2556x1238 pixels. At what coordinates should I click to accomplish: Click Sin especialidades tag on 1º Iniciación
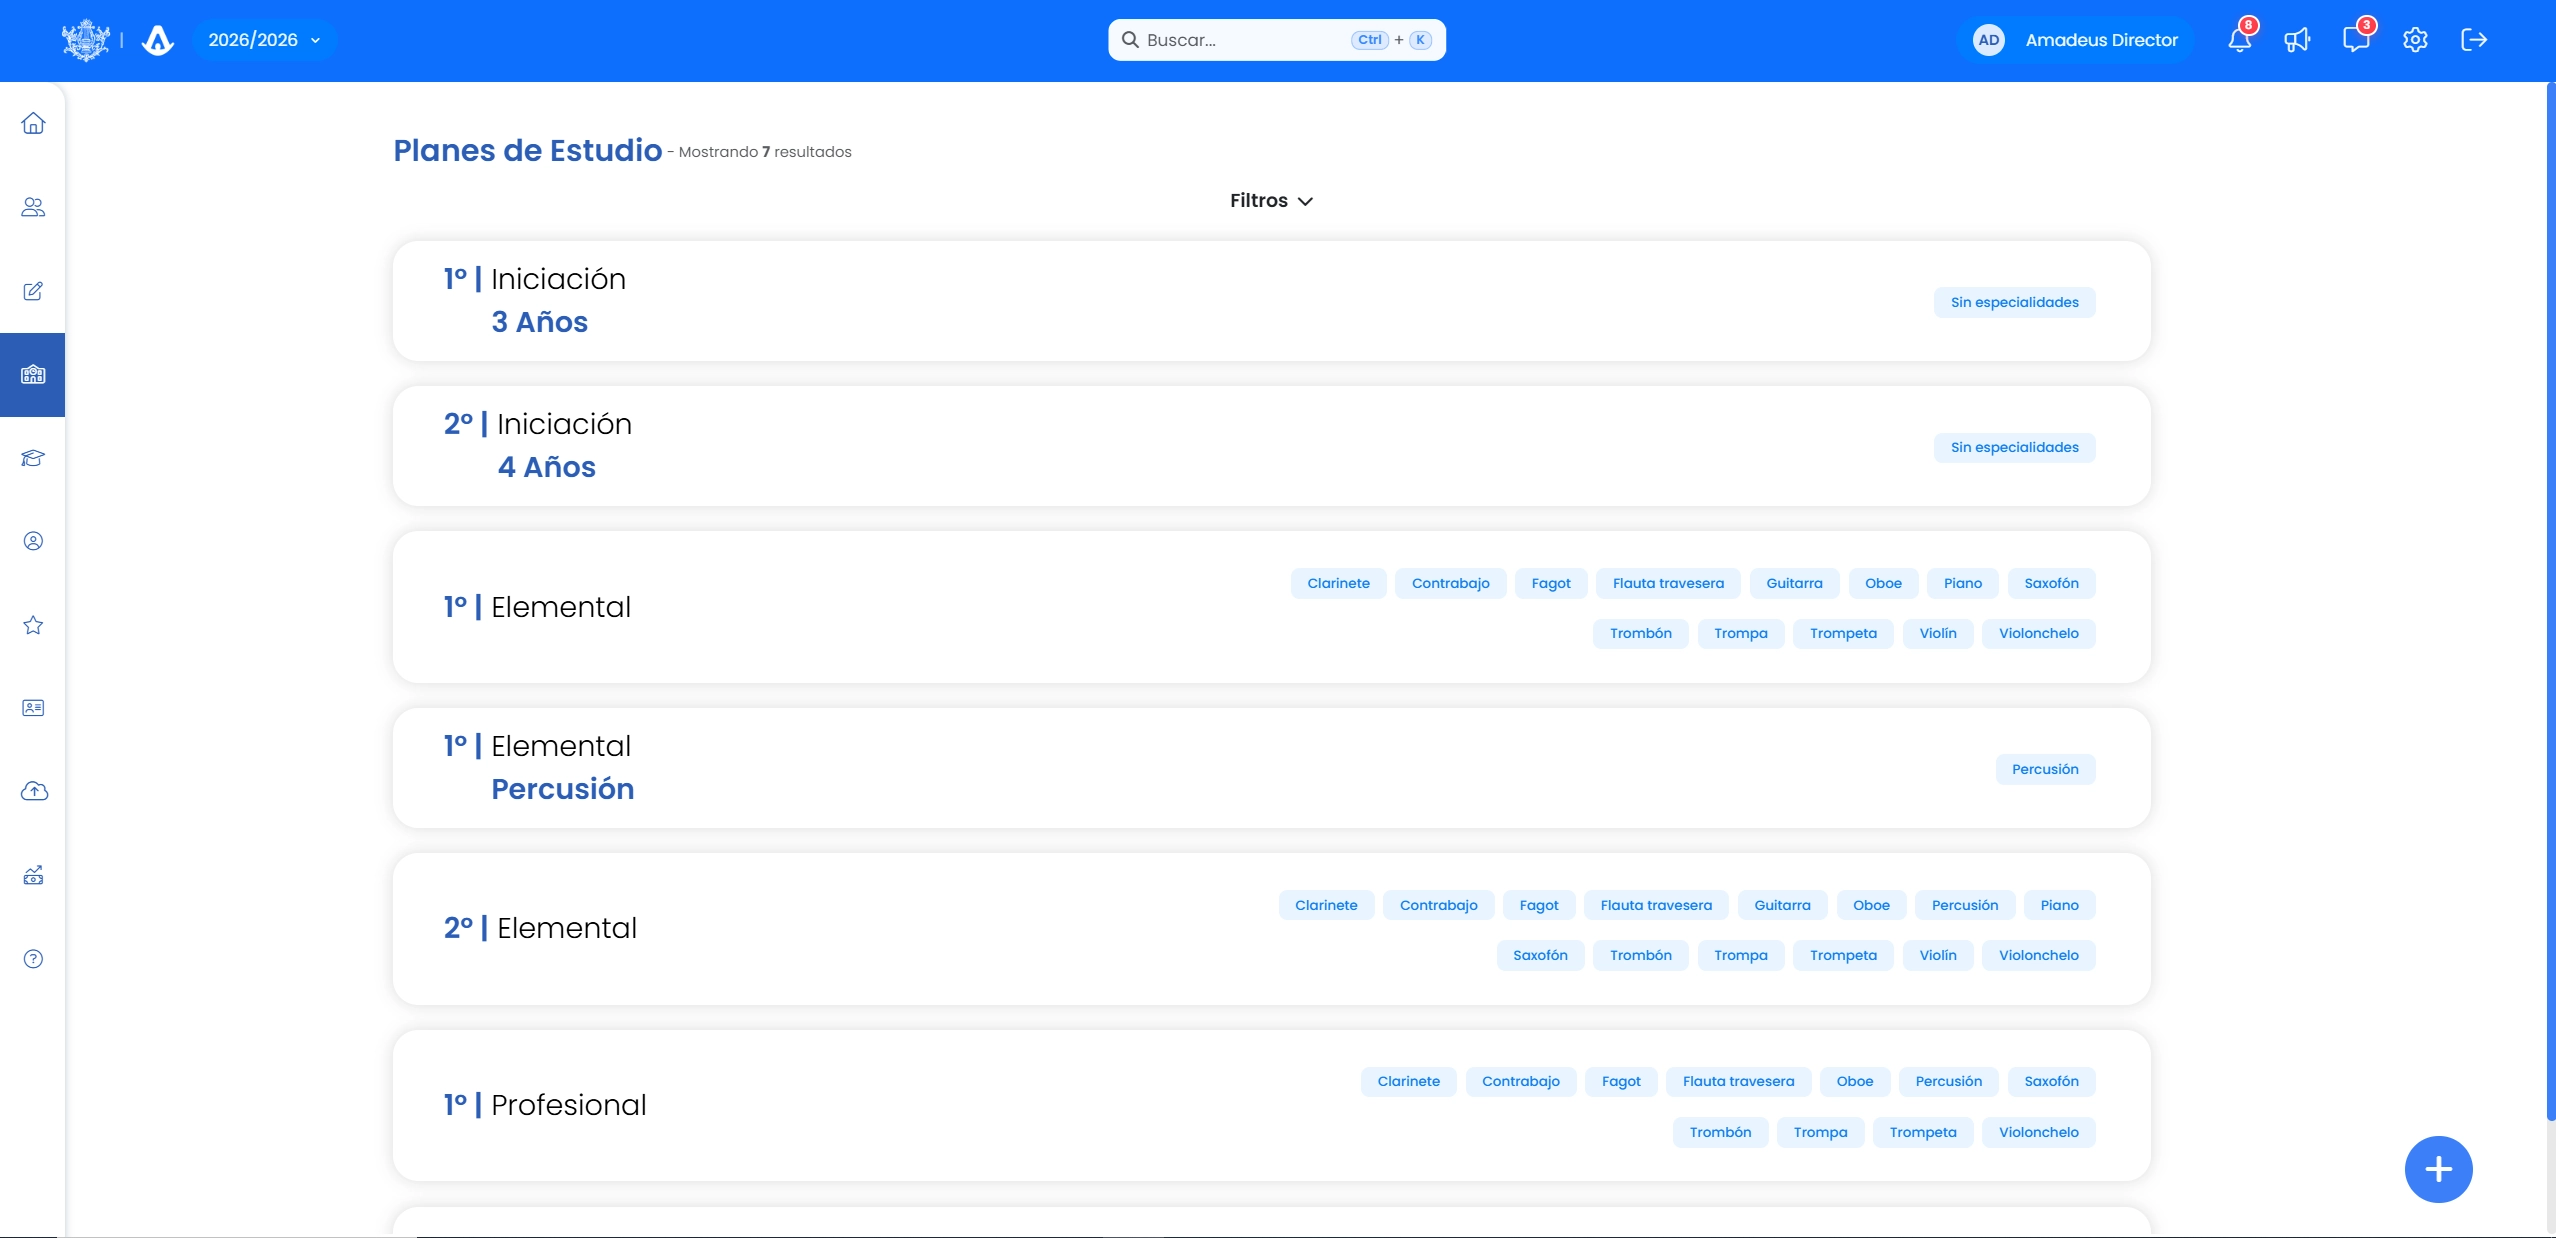[x=2014, y=302]
